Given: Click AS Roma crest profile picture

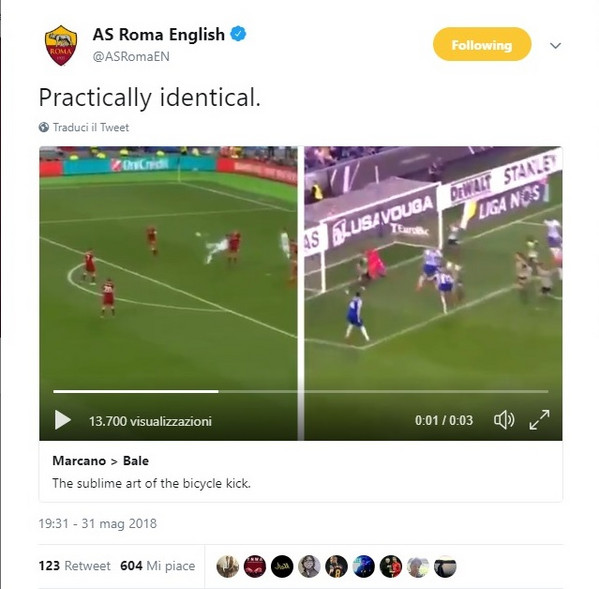Looking at the screenshot, I should pos(61,45).
